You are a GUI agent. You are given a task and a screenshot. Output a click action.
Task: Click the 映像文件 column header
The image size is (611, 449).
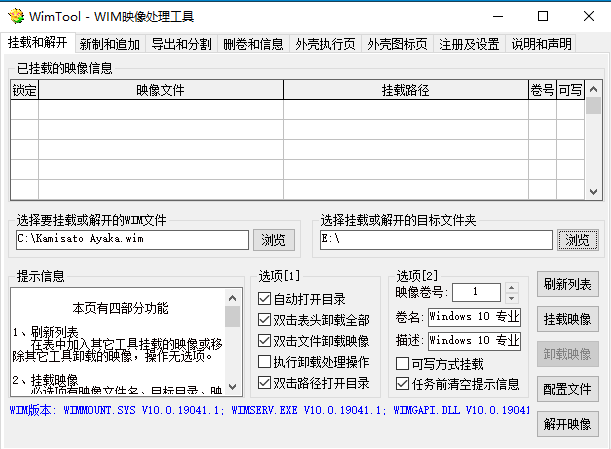(x=161, y=90)
